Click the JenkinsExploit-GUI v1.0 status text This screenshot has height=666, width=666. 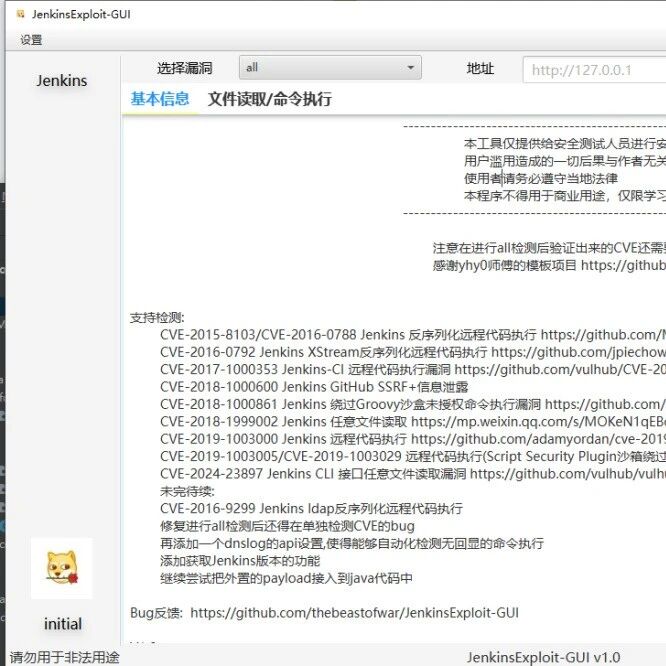pyautogui.click(x=544, y=657)
